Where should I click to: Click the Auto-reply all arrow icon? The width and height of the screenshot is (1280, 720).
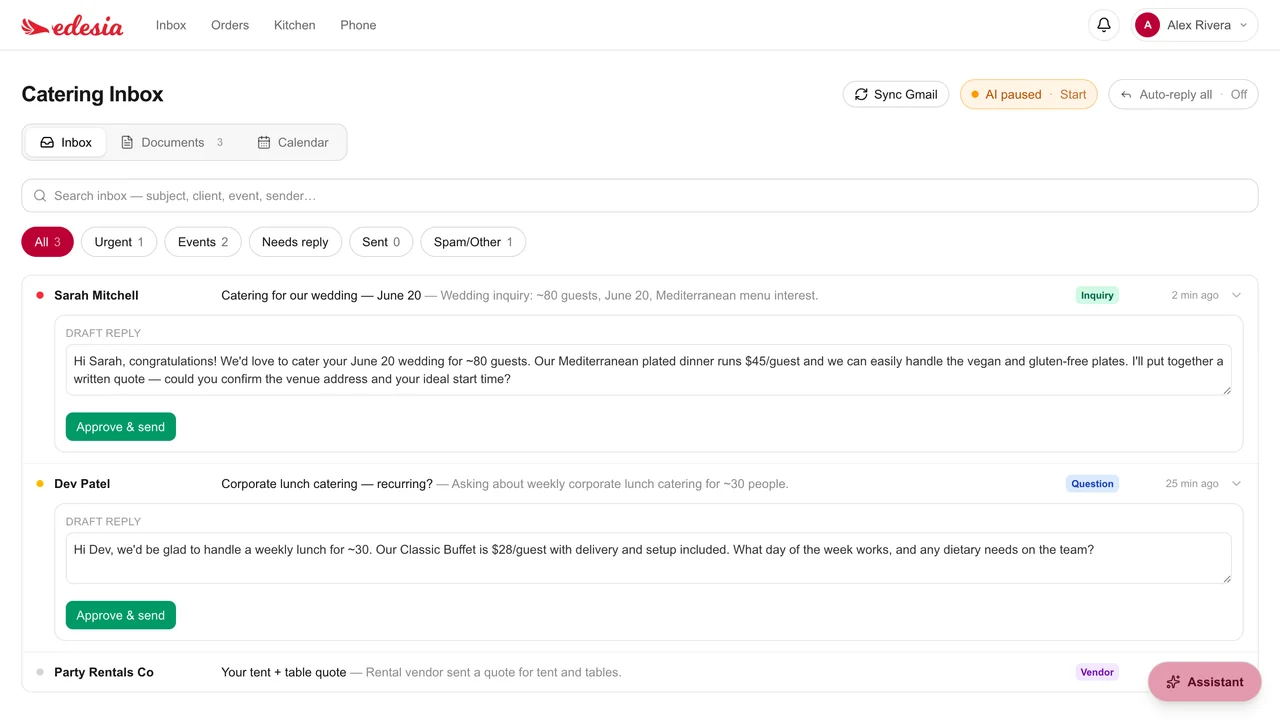tap(1126, 95)
